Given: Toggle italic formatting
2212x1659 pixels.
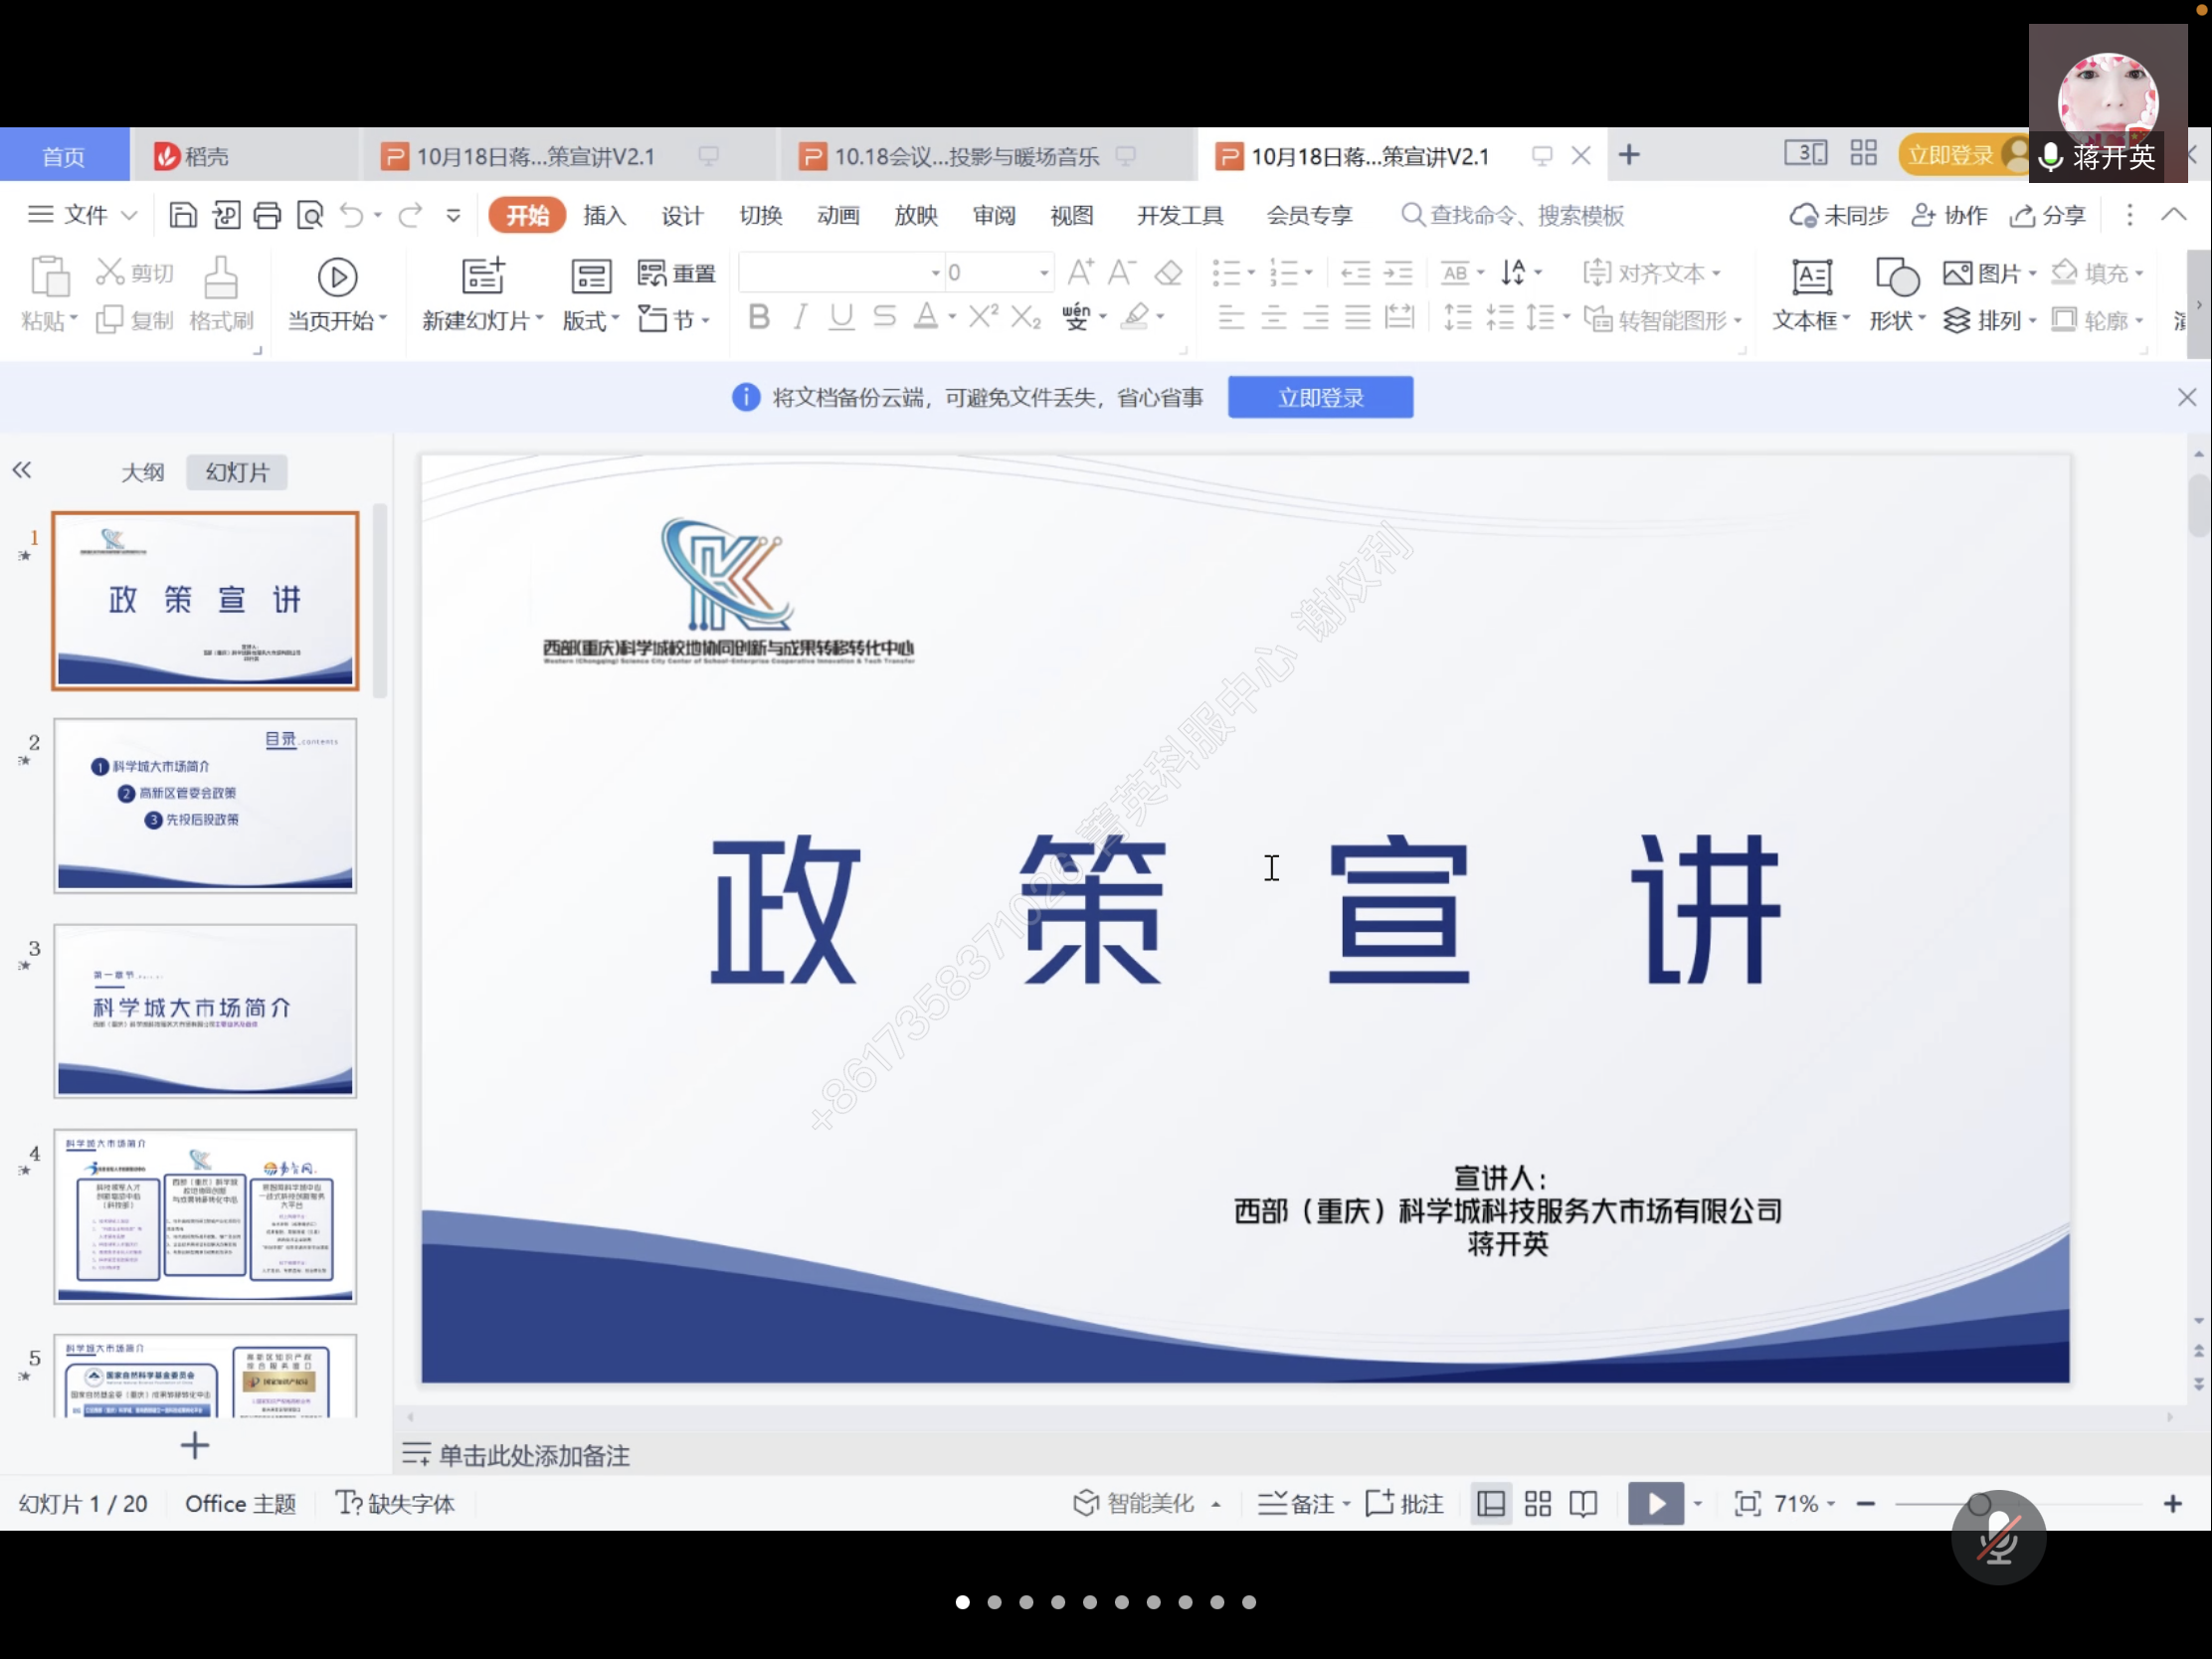Looking at the screenshot, I should [798, 317].
